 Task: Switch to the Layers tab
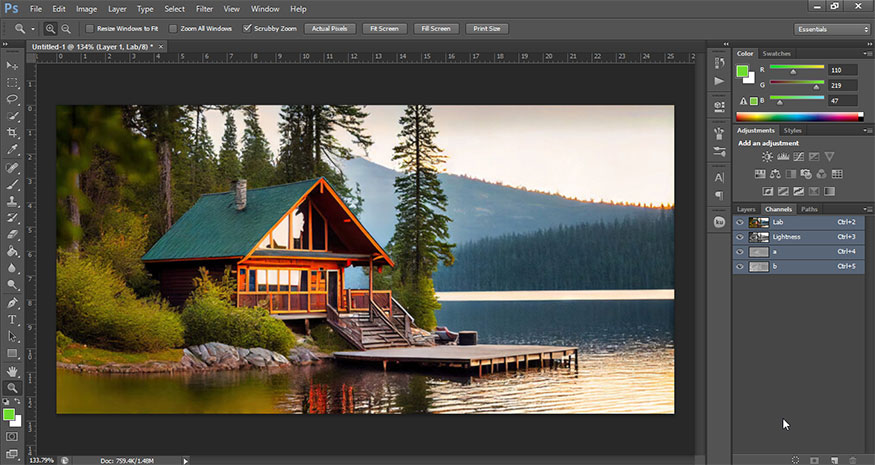[746, 209]
